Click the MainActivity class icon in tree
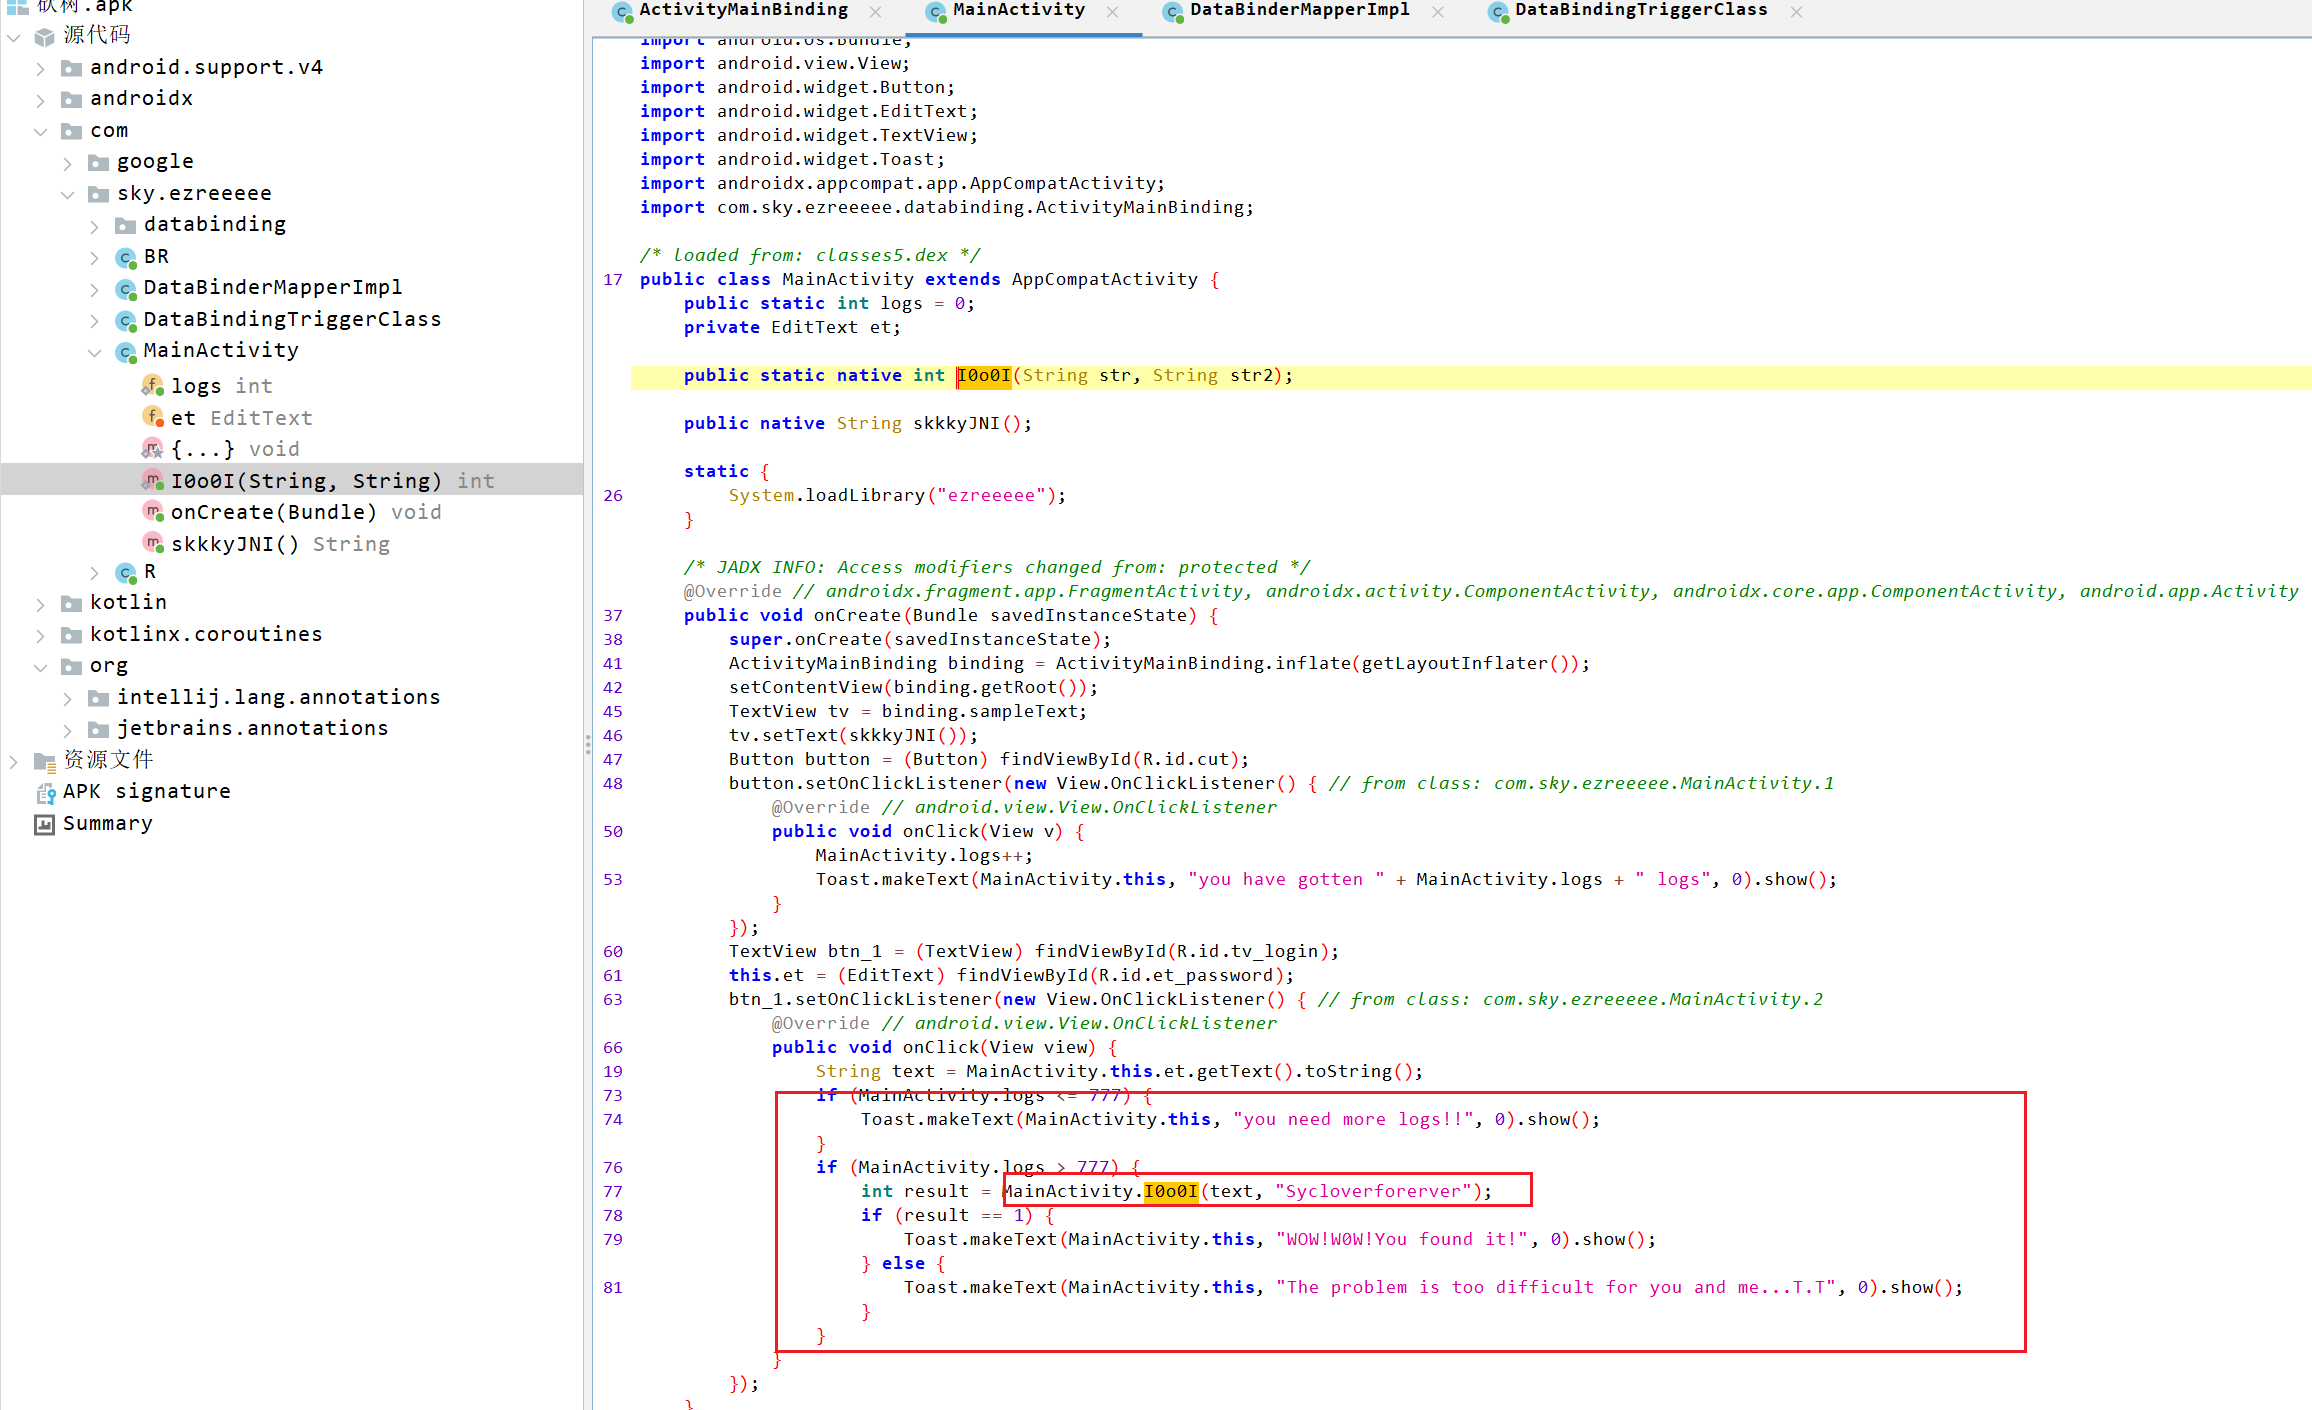 [x=125, y=351]
